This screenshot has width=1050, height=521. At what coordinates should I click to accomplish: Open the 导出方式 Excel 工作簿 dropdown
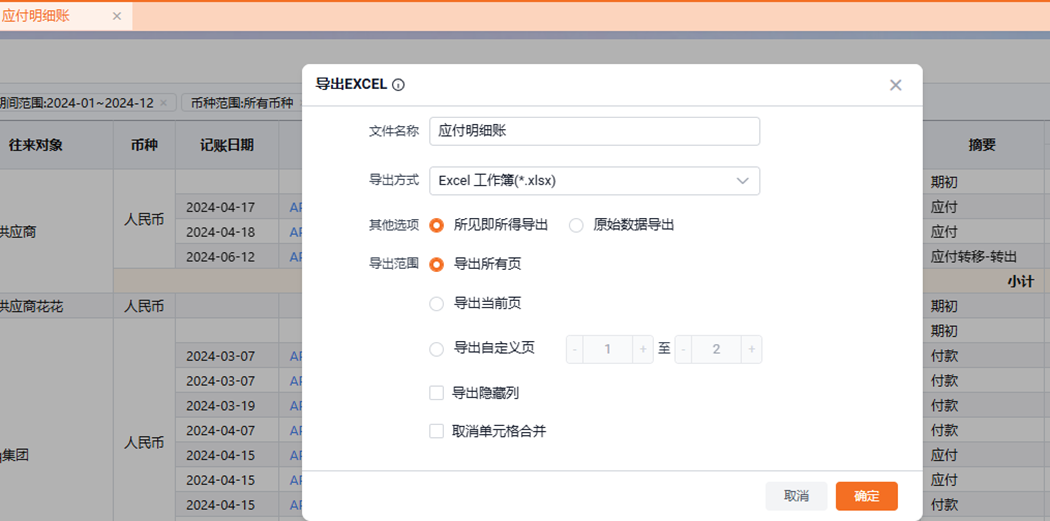click(595, 181)
